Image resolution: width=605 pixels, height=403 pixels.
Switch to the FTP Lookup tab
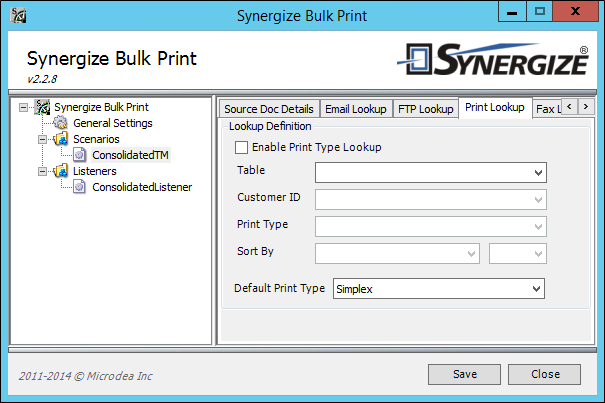coord(426,109)
